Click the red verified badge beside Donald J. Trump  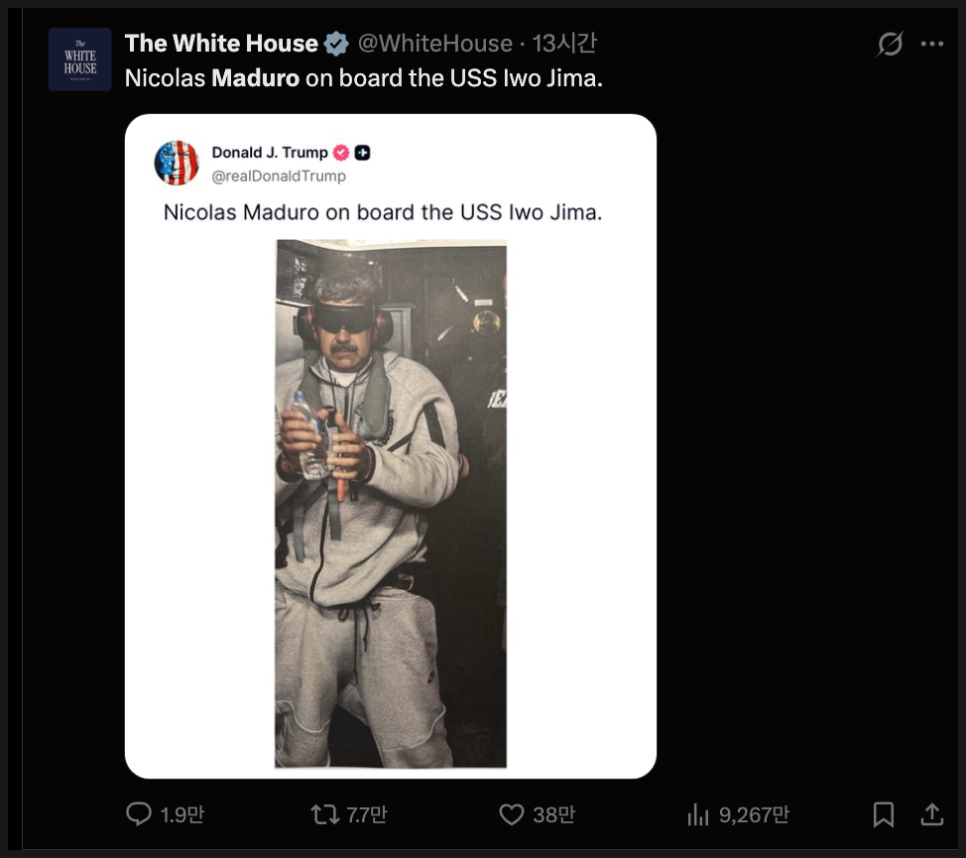pos(340,153)
